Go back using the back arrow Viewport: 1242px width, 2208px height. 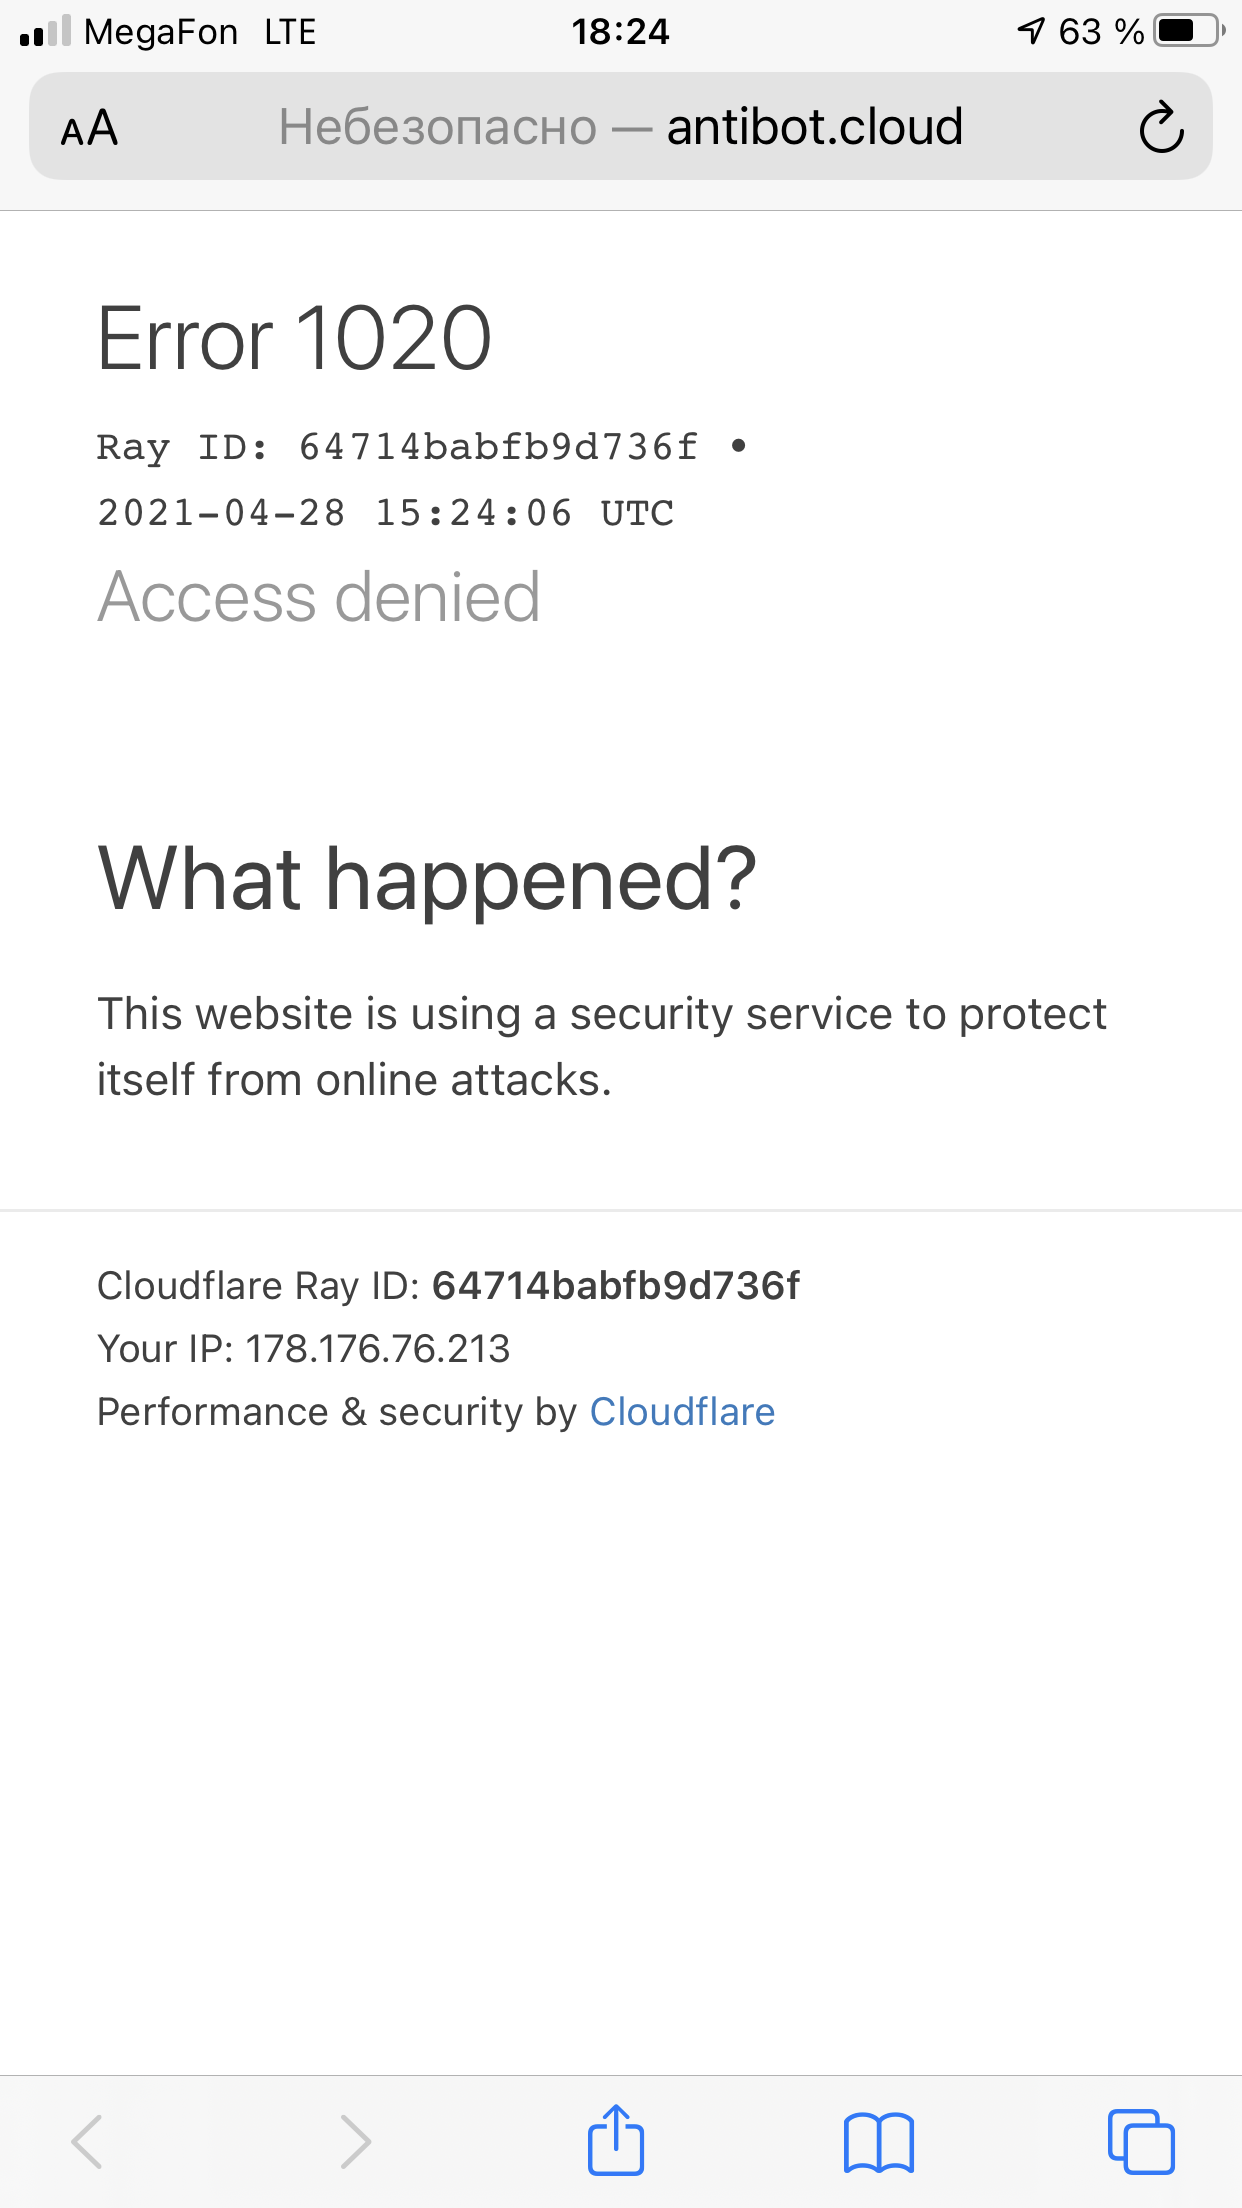pyautogui.click(x=87, y=2141)
